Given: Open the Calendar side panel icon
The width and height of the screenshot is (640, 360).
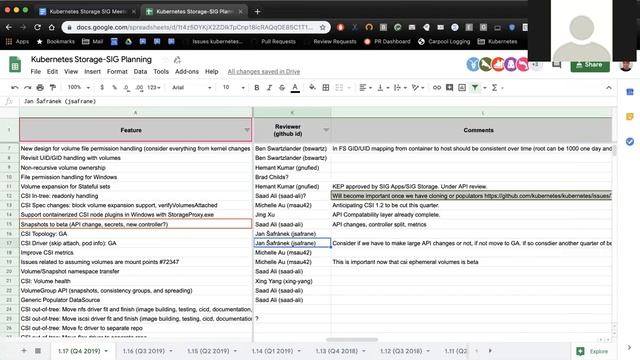Looking at the screenshot, I should [630, 92].
